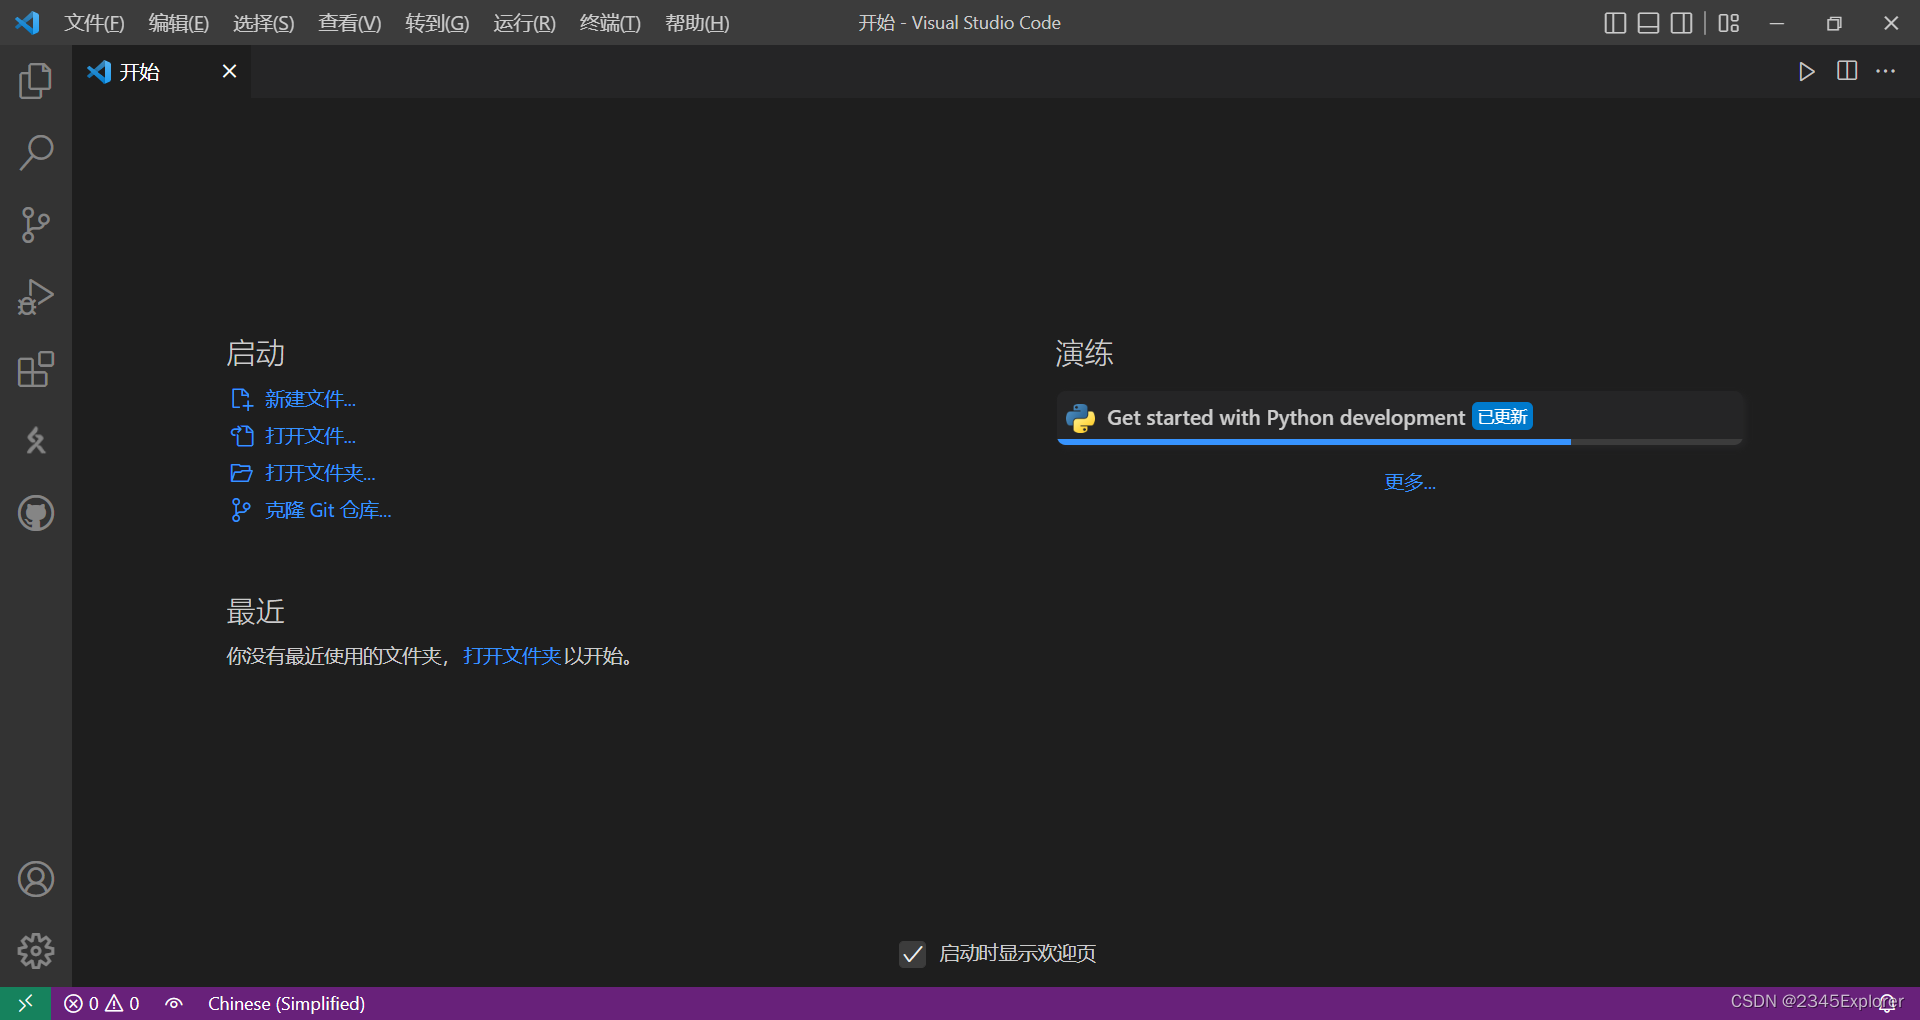
Task: Click the Python walkthrough progress bar
Action: 1400,441
